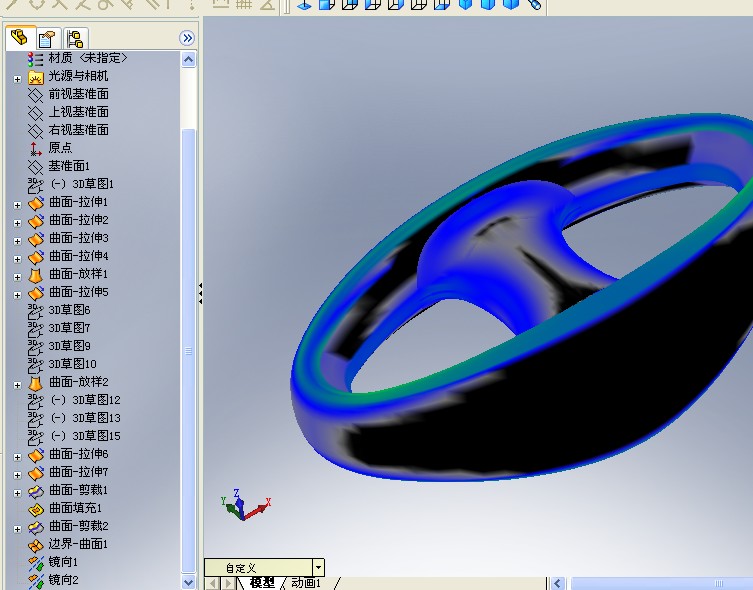Select the 原点 origin icon
This screenshot has height=590, width=753.
click(x=35, y=149)
